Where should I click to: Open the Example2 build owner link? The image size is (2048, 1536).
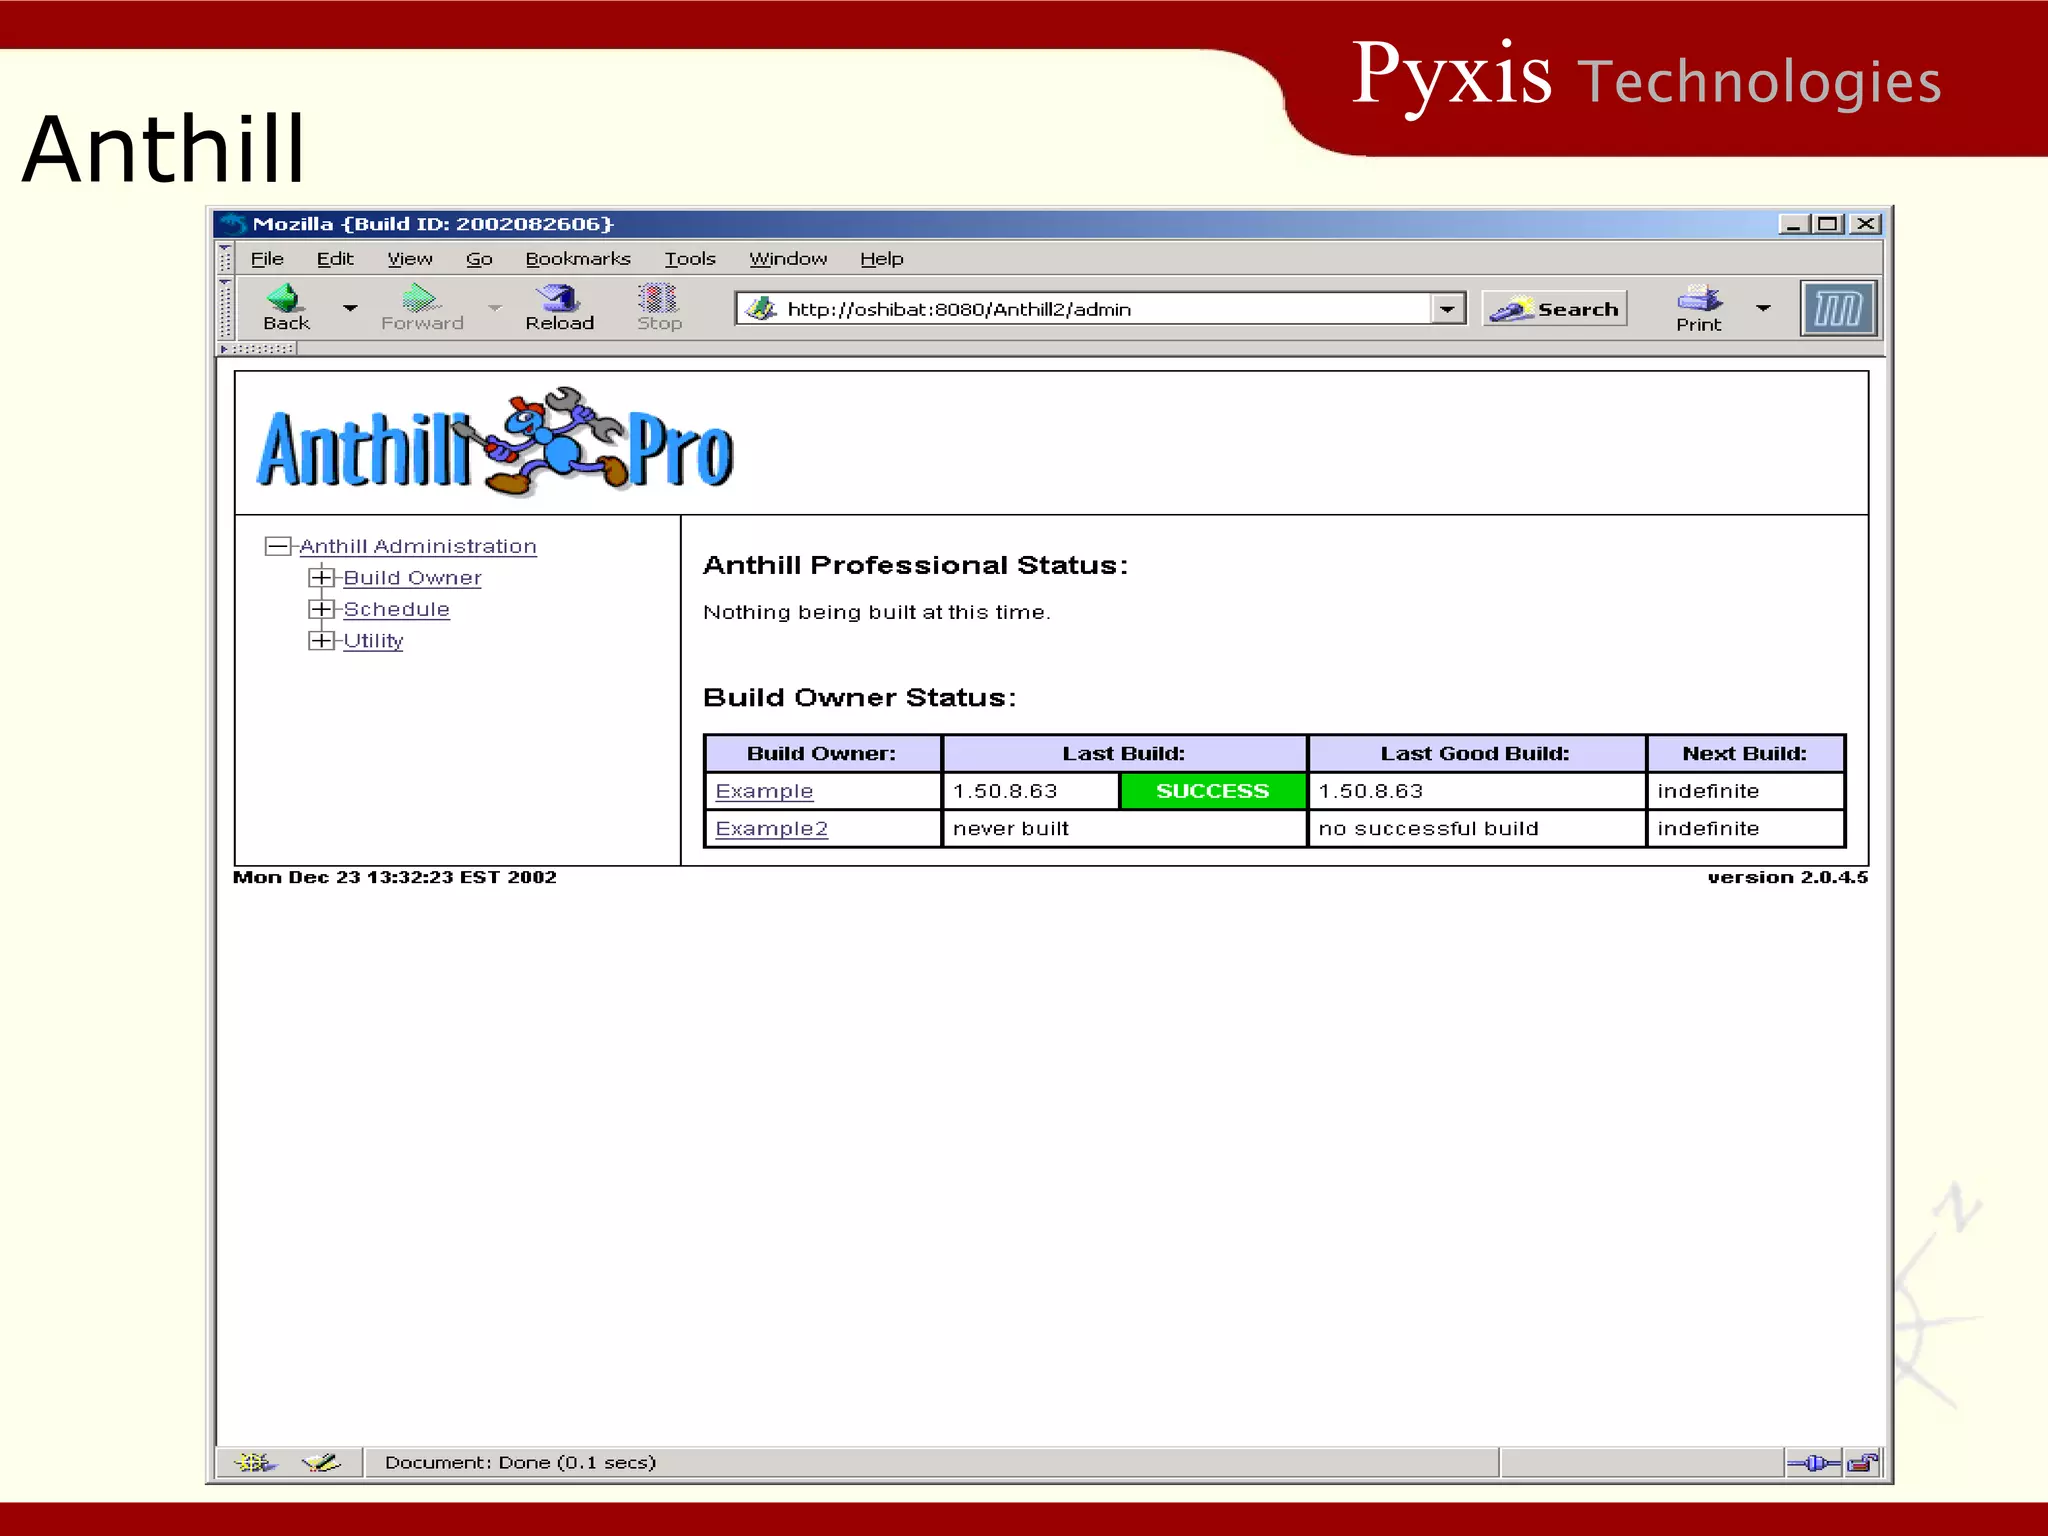click(x=771, y=829)
